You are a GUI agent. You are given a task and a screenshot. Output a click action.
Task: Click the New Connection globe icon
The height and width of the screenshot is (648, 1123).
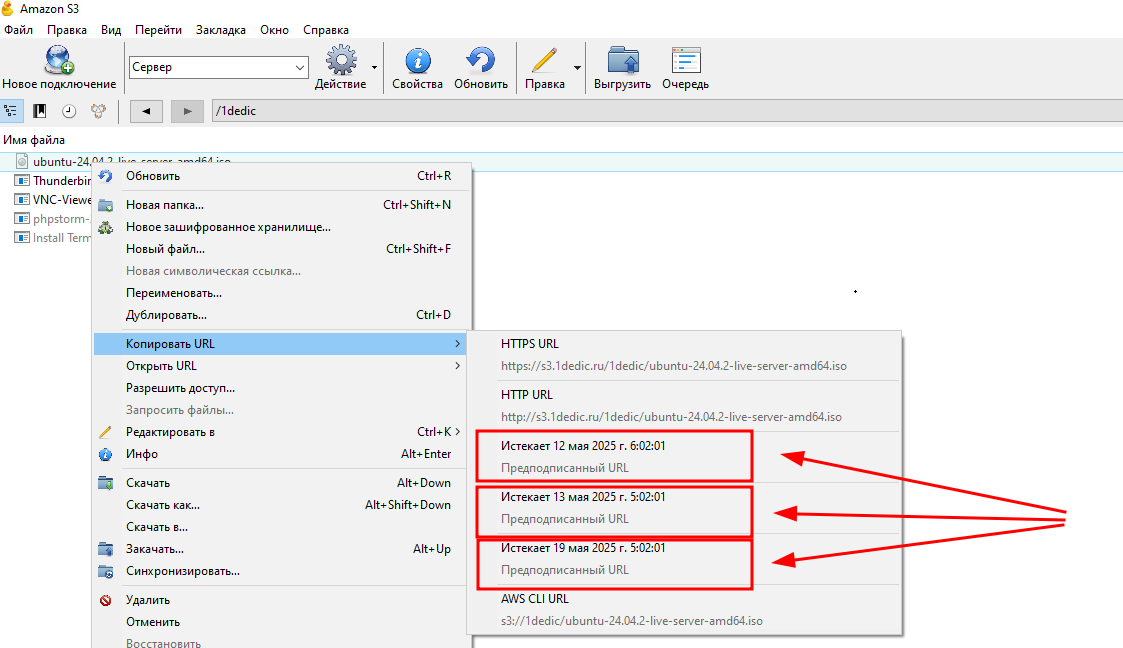tap(59, 60)
